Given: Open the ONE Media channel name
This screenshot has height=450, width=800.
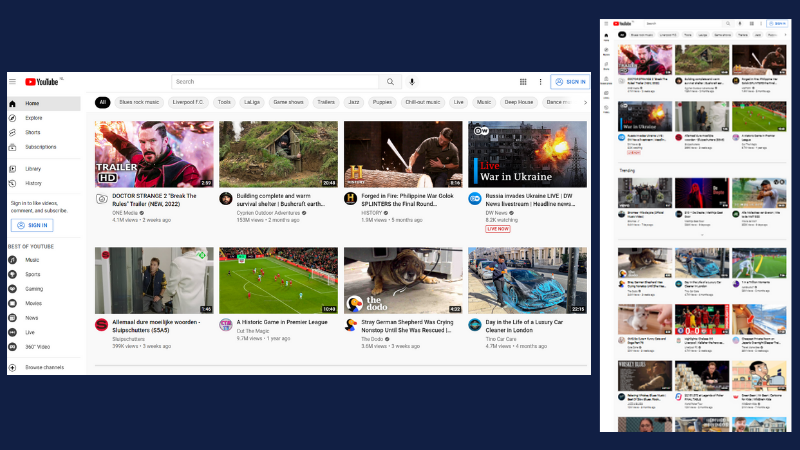Looking at the screenshot, I should [x=125, y=213].
